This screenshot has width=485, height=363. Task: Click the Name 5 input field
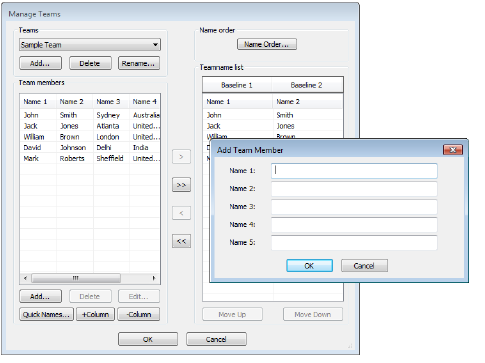pos(354,243)
